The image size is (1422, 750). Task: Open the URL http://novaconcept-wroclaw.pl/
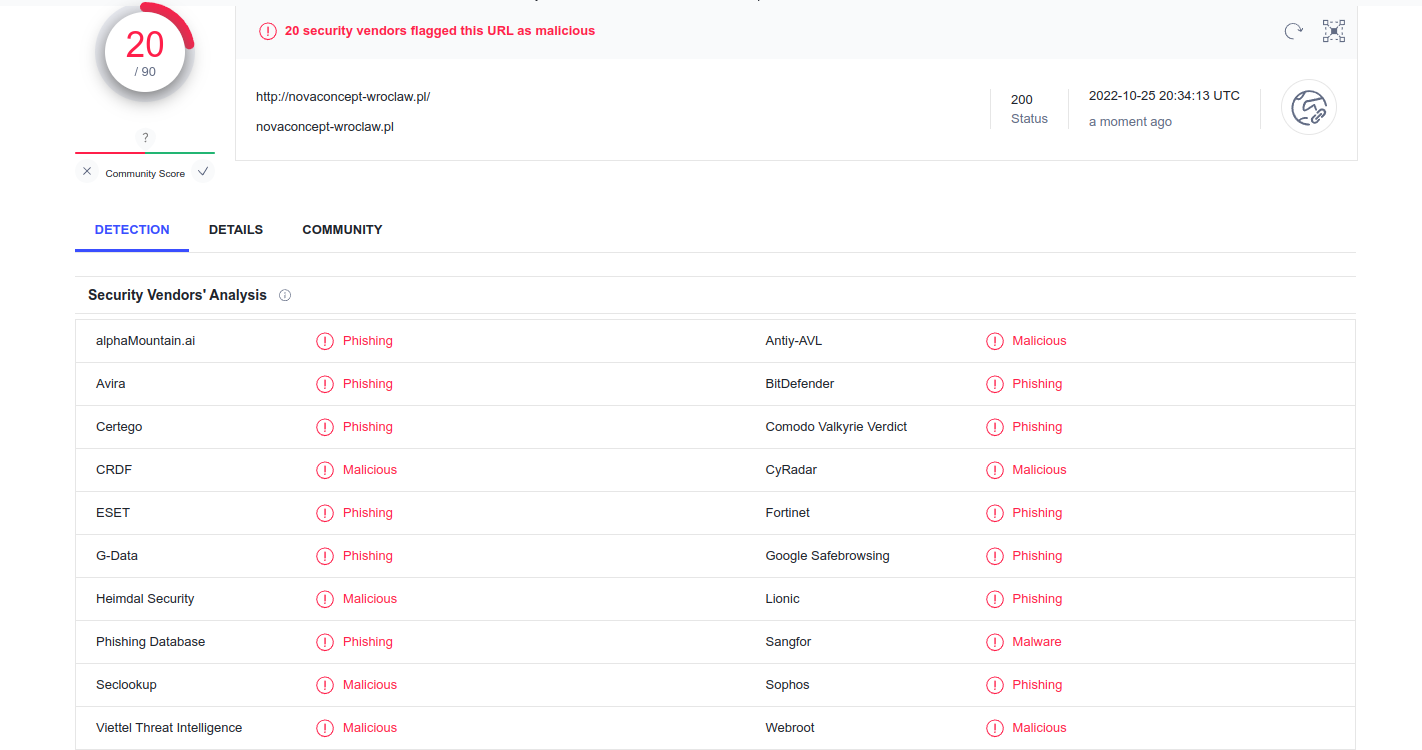[x=343, y=96]
